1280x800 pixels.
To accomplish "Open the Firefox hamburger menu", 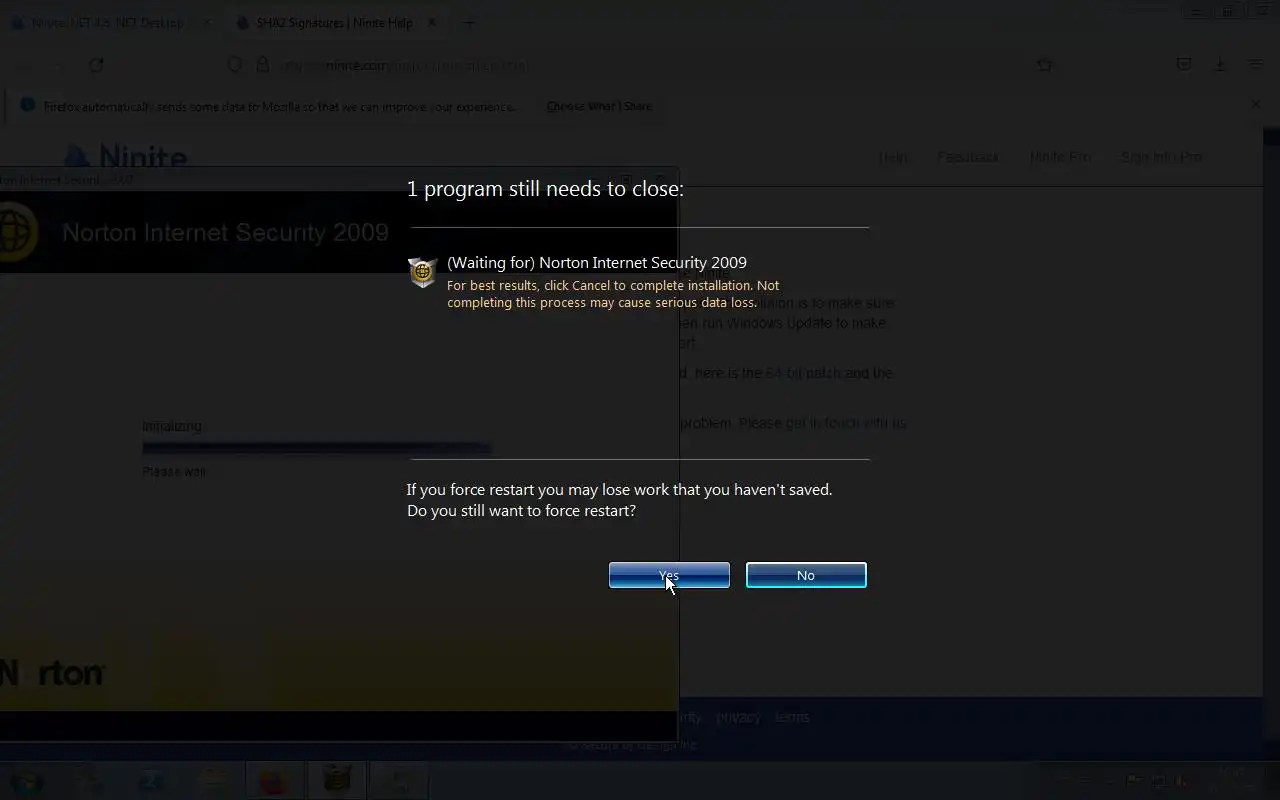I will [1255, 65].
